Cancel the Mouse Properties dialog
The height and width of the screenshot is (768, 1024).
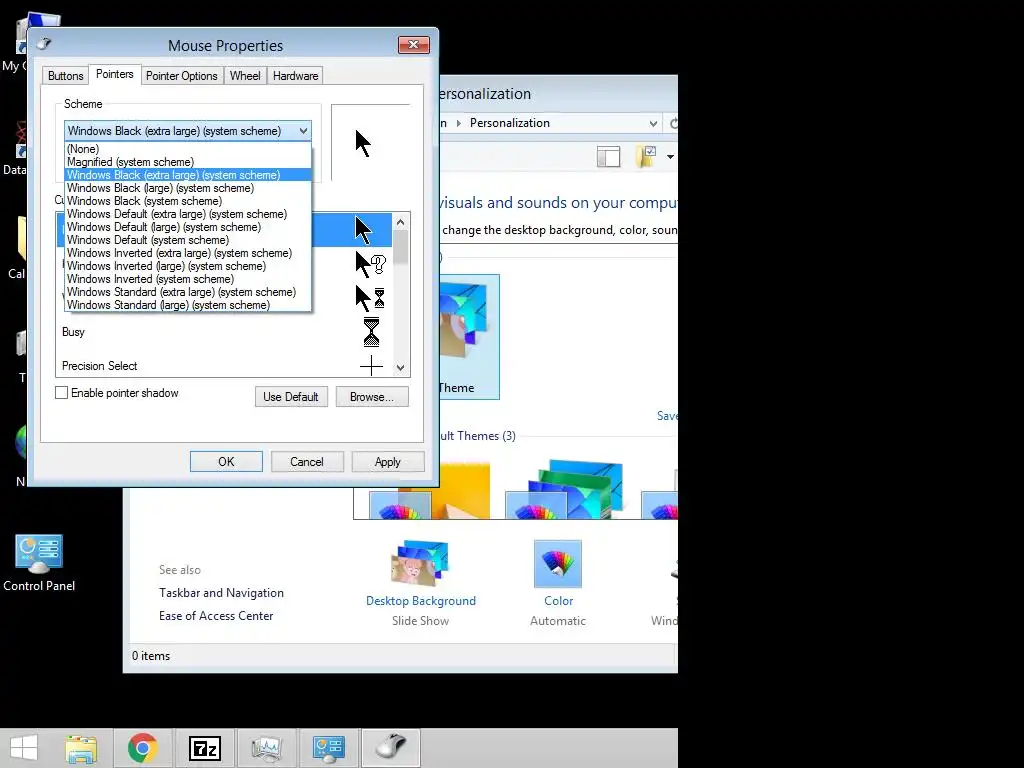click(x=307, y=462)
